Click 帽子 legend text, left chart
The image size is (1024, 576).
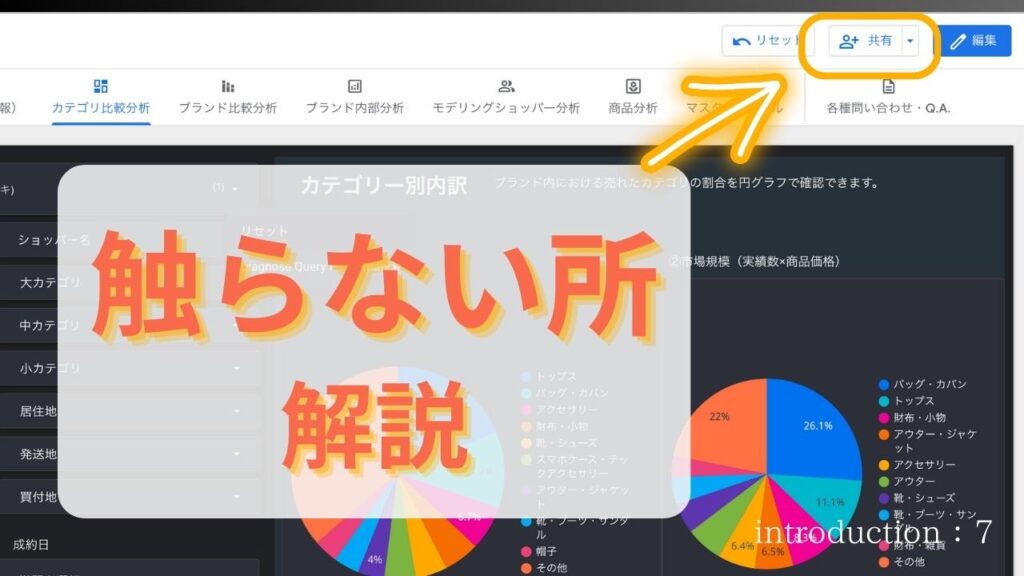pos(546,552)
